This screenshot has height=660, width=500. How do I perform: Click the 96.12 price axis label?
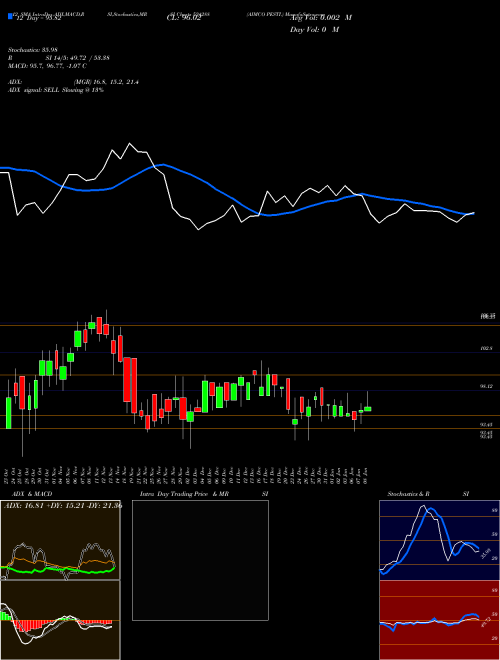coord(486,386)
